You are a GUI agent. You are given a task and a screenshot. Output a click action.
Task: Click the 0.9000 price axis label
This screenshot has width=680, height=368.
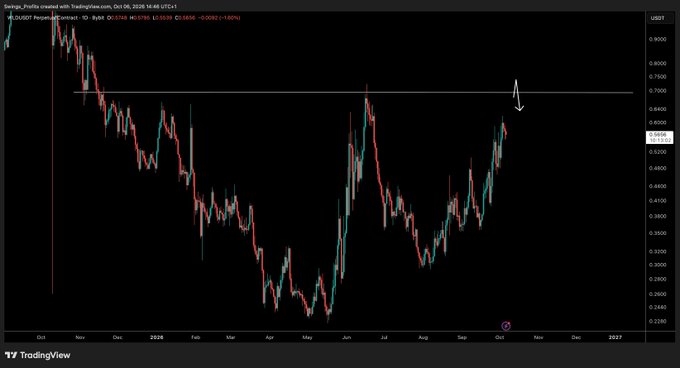pyautogui.click(x=657, y=39)
